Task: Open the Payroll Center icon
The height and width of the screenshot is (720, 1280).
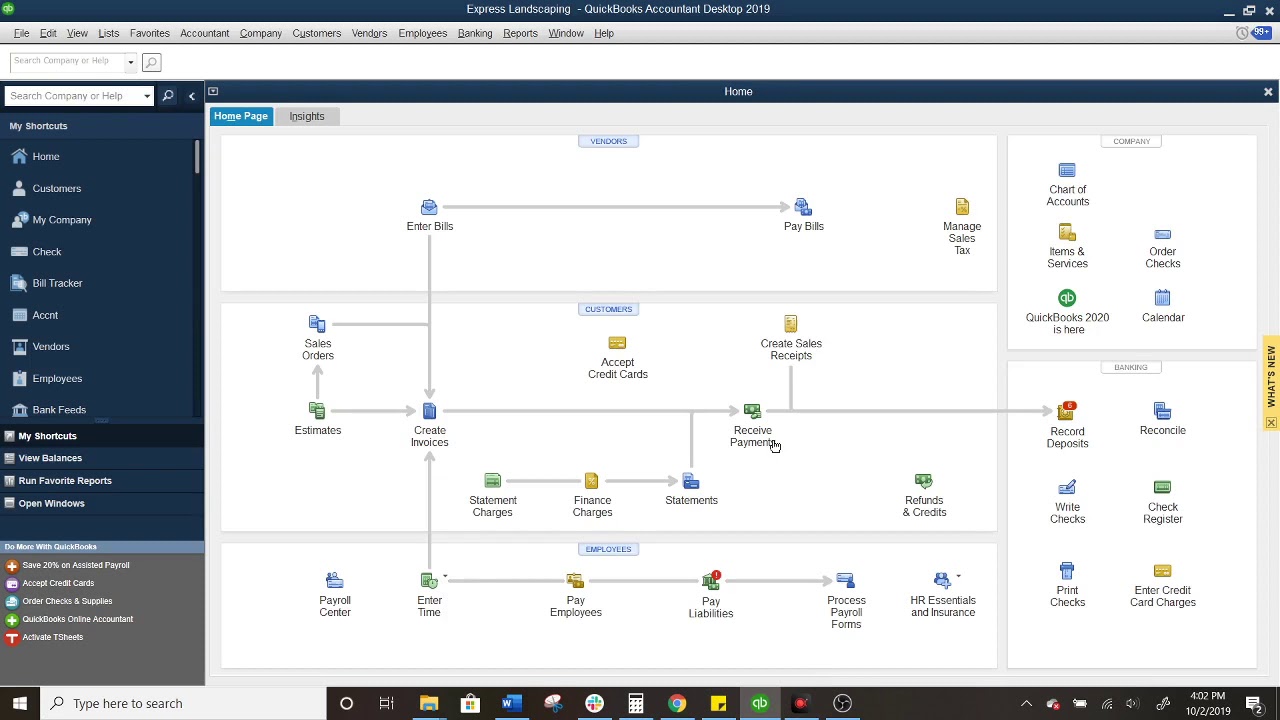Action: (x=334, y=581)
